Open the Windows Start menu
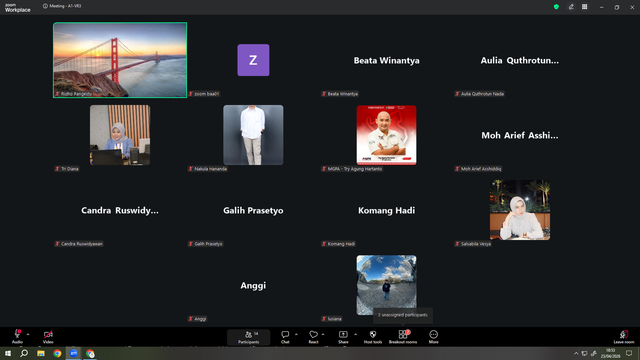 (8, 353)
